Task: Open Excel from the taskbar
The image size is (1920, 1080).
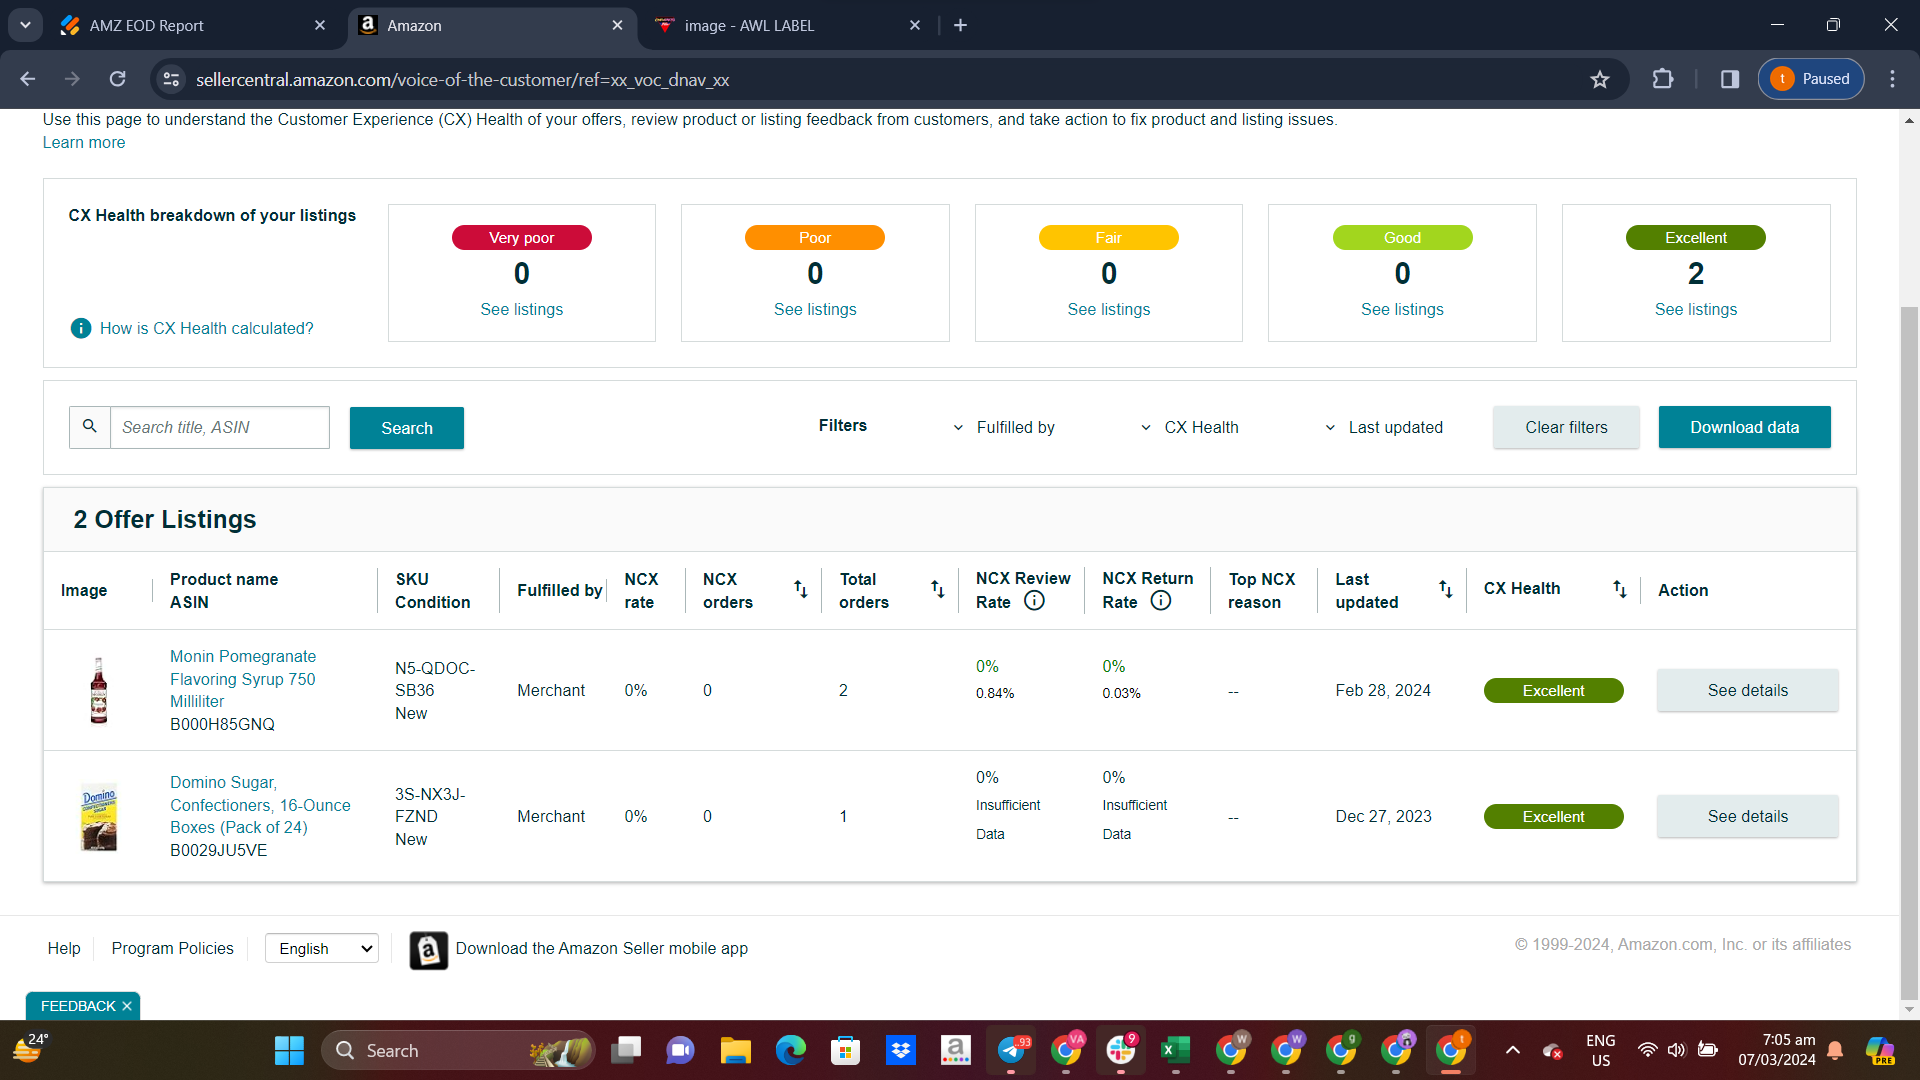Action: 1175,1050
